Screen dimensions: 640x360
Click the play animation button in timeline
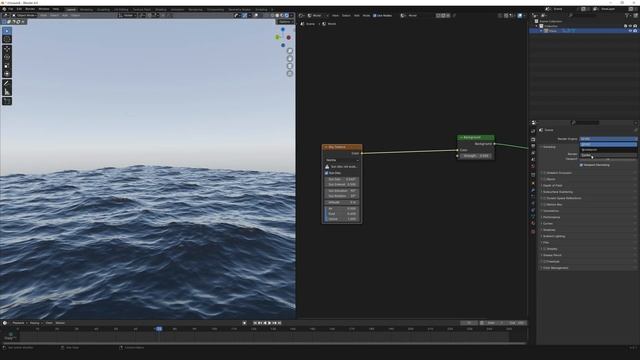click(269, 323)
